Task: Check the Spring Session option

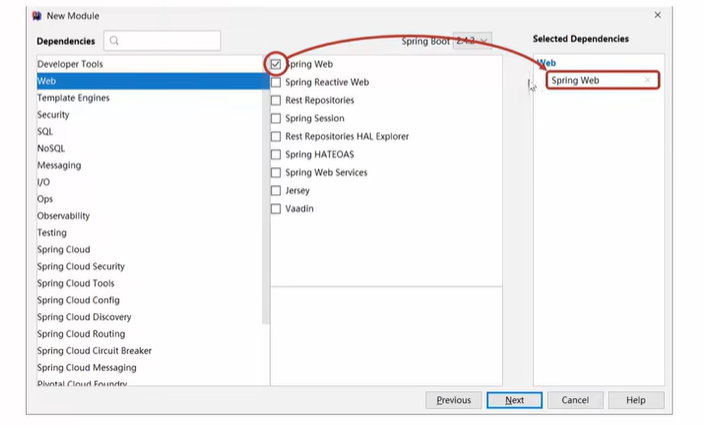Action: click(x=276, y=119)
